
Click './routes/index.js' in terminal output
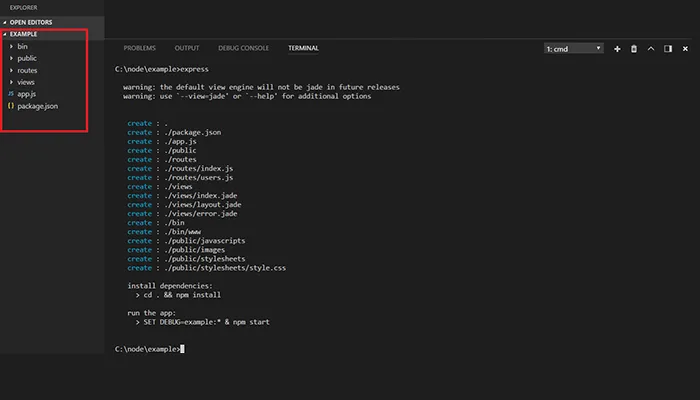click(x=199, y=168)
